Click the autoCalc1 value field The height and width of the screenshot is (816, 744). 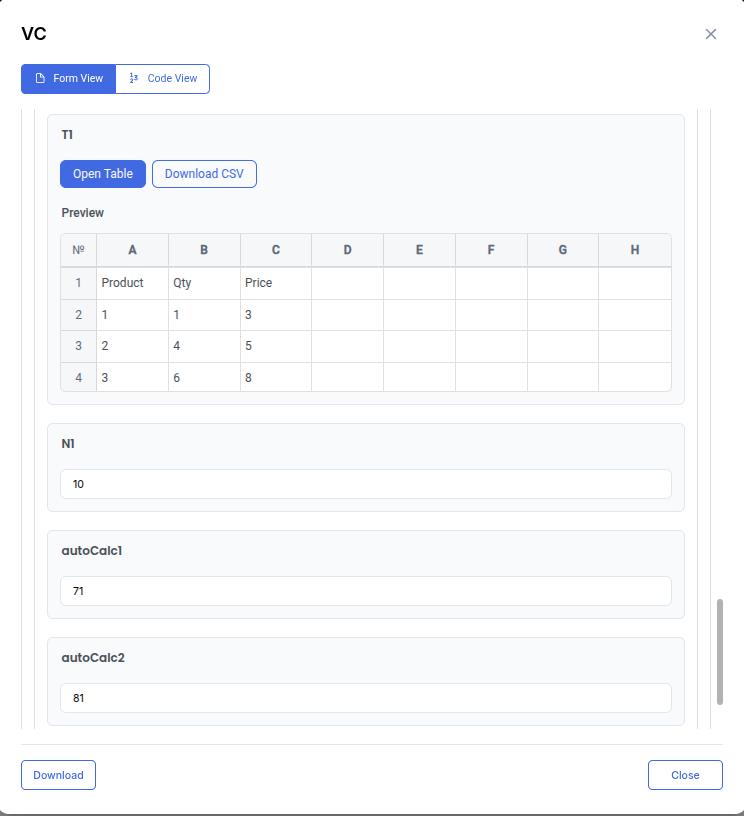click(365, 591)
